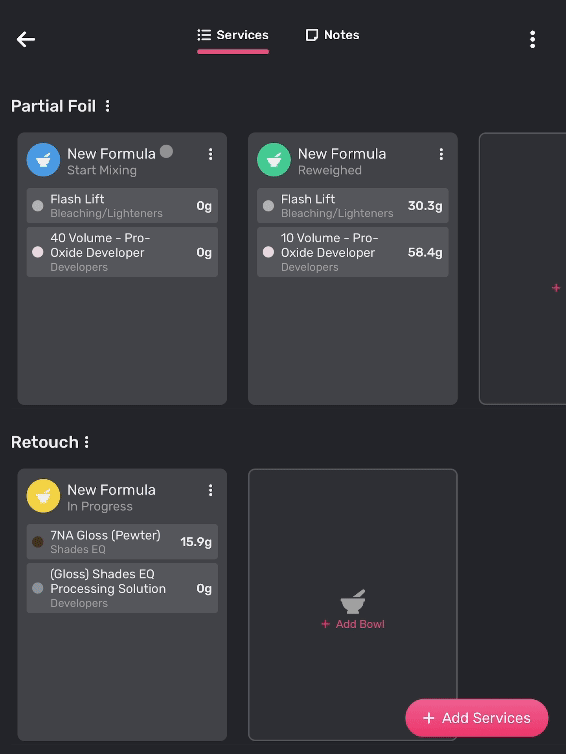Open Retouch service options menu
Screen dimensions: 566x754
[87, 442]
